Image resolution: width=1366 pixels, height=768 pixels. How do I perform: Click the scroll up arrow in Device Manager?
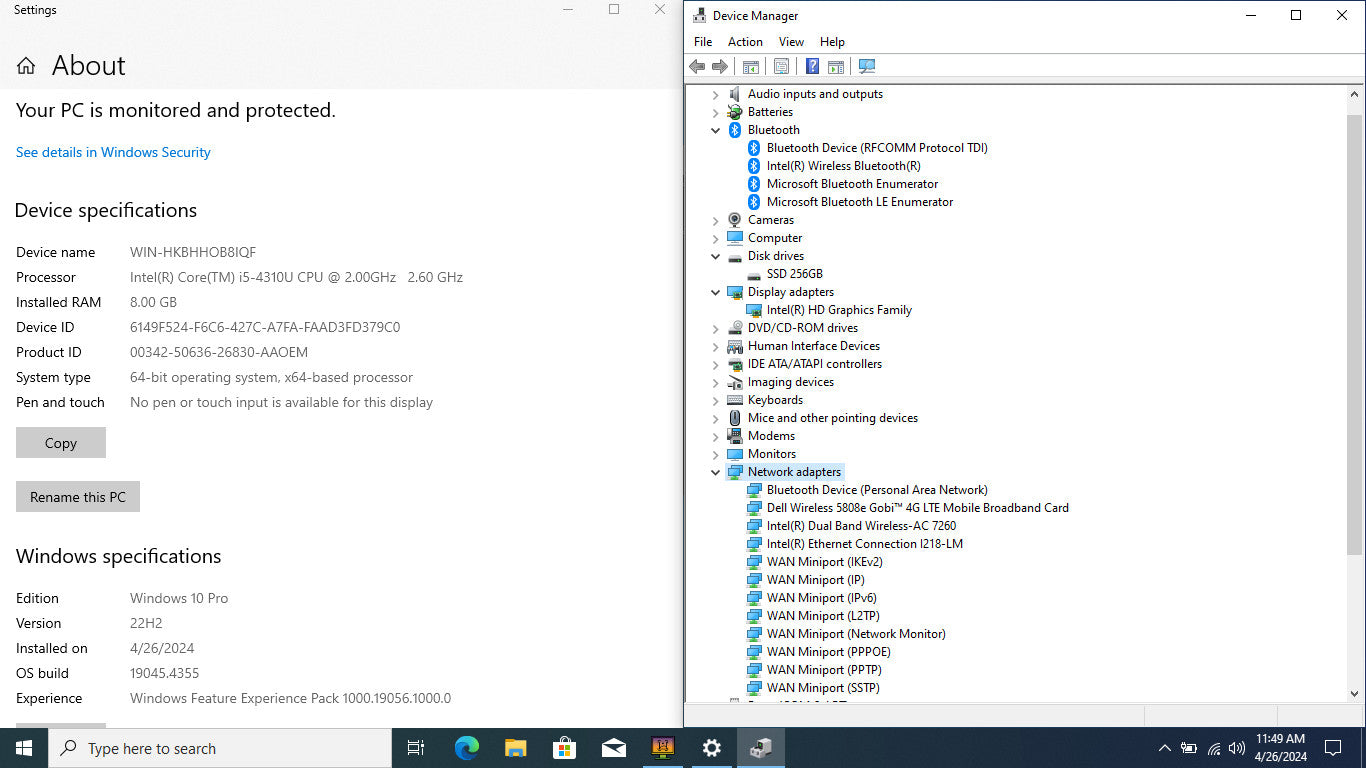click(1355, 94)
